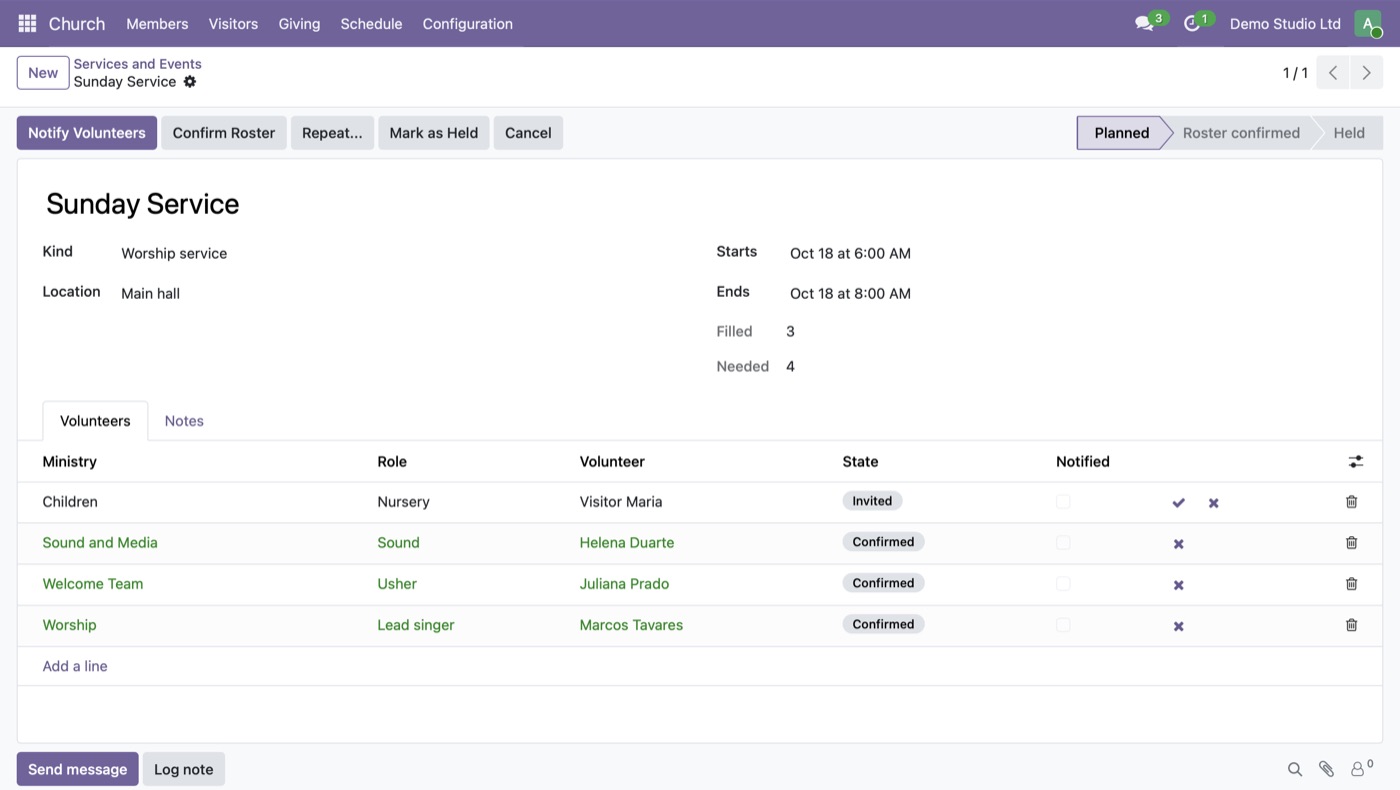This screenshot has width=1400, height=790.
Task: Open the activities clock icon
Action: pyautogui.click(x=1191, y=23)
